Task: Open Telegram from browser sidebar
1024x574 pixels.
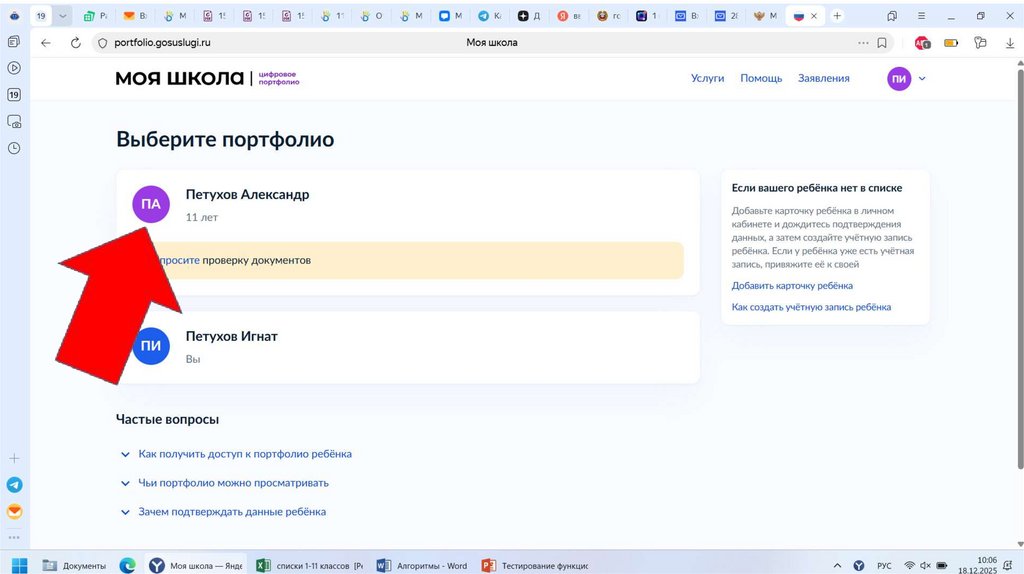Action: click(x=14, y=485)
